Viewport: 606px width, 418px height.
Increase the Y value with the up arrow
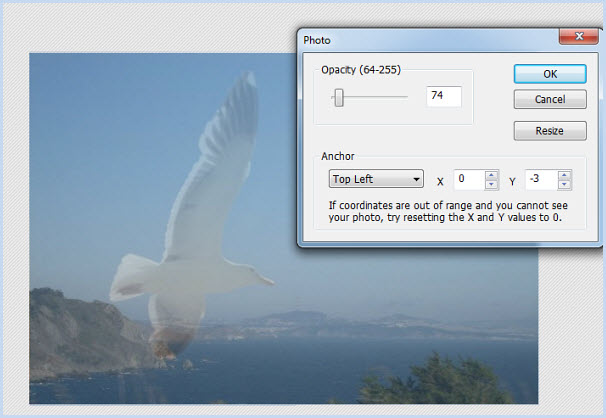(x=564, y=175)
